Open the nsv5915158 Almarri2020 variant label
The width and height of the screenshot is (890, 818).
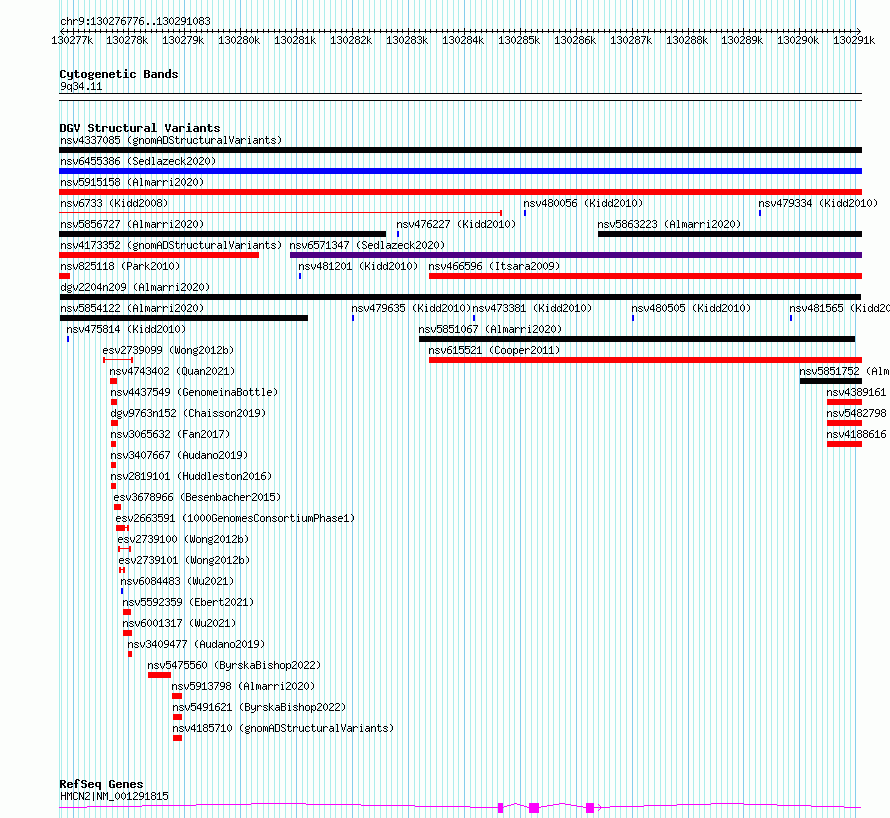point(132,182)
